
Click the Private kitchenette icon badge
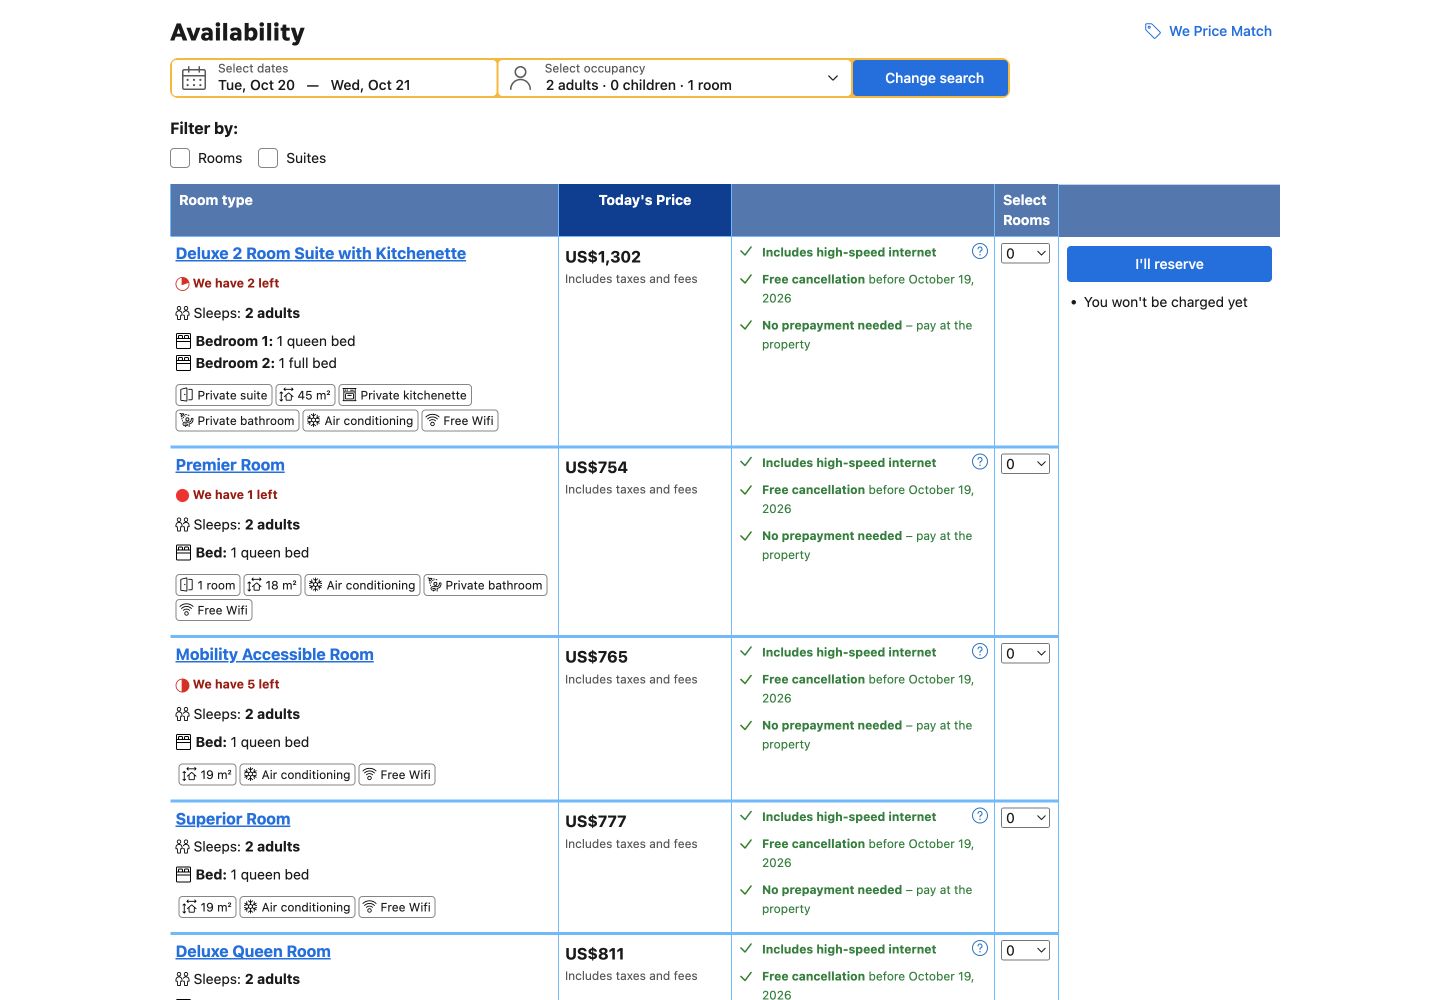pyautogui.click(x=405, y=395)
